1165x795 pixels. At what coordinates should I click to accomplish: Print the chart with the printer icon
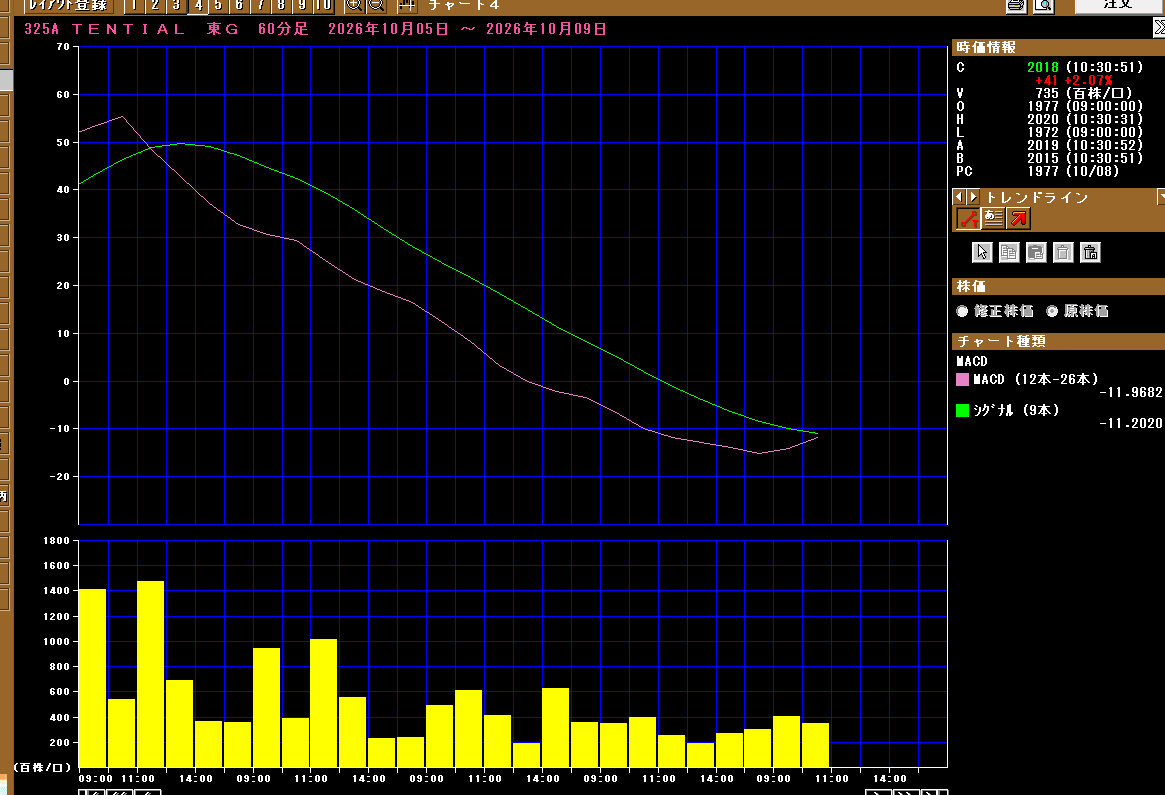[x=1016, y=6]
